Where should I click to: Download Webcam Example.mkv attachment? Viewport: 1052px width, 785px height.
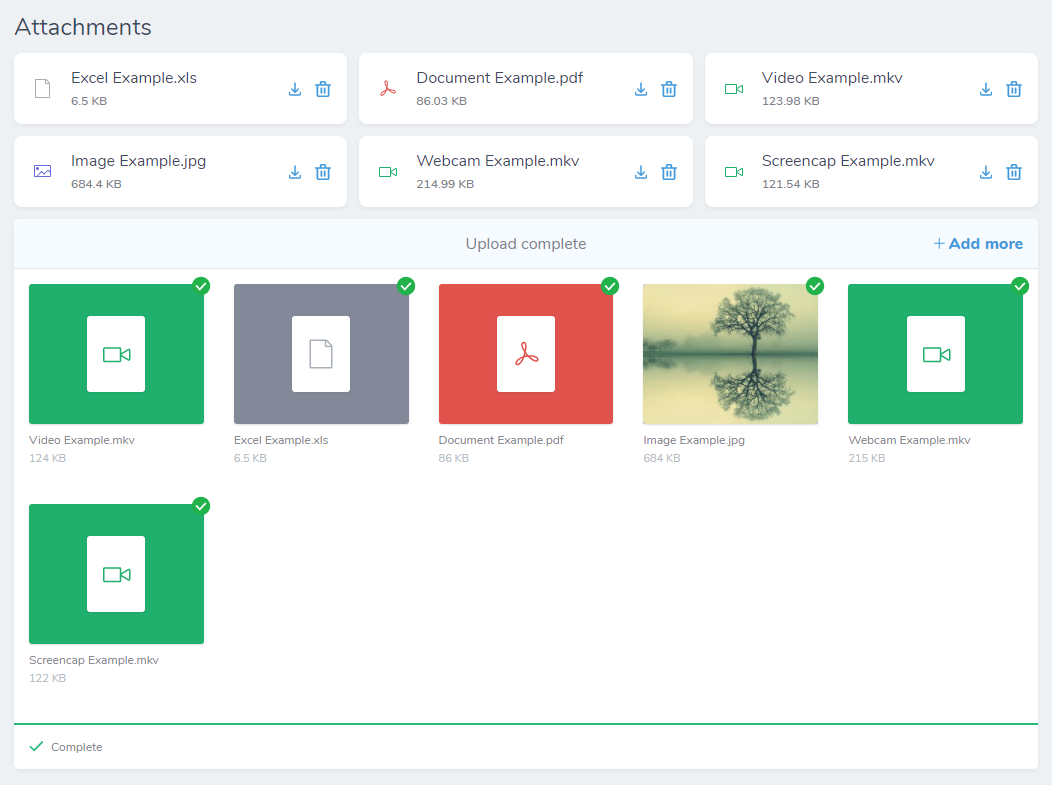[x=641, y=172]
